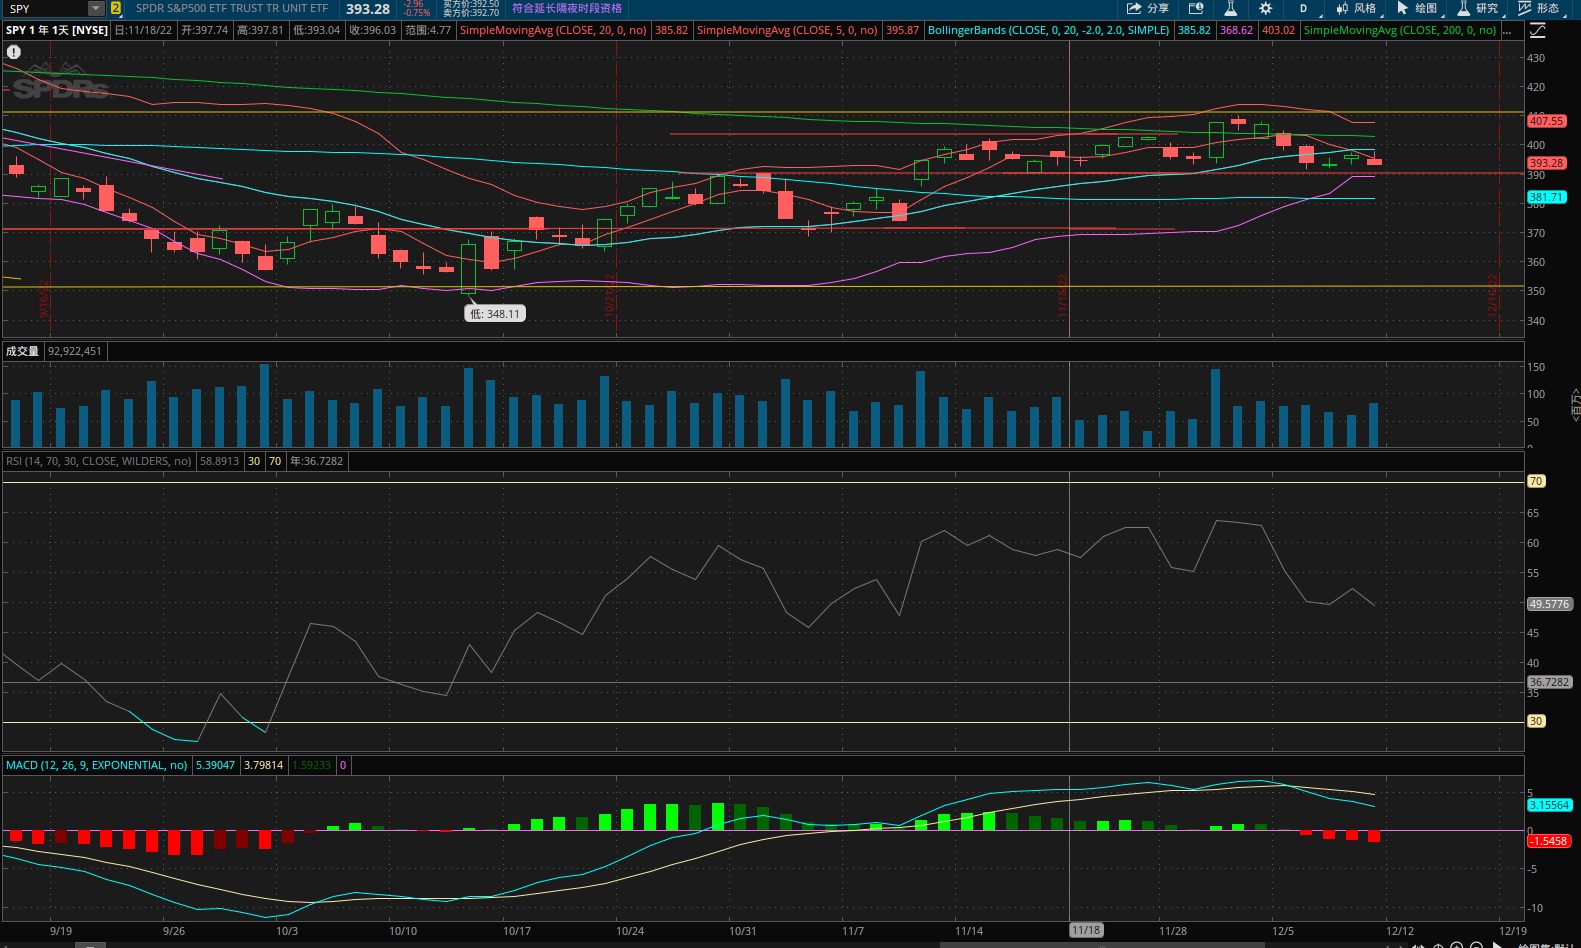Click the RSI 70 overbought level label
Image resolution: width=1581 pixels, height=948 pixels.
(1536, 481)
